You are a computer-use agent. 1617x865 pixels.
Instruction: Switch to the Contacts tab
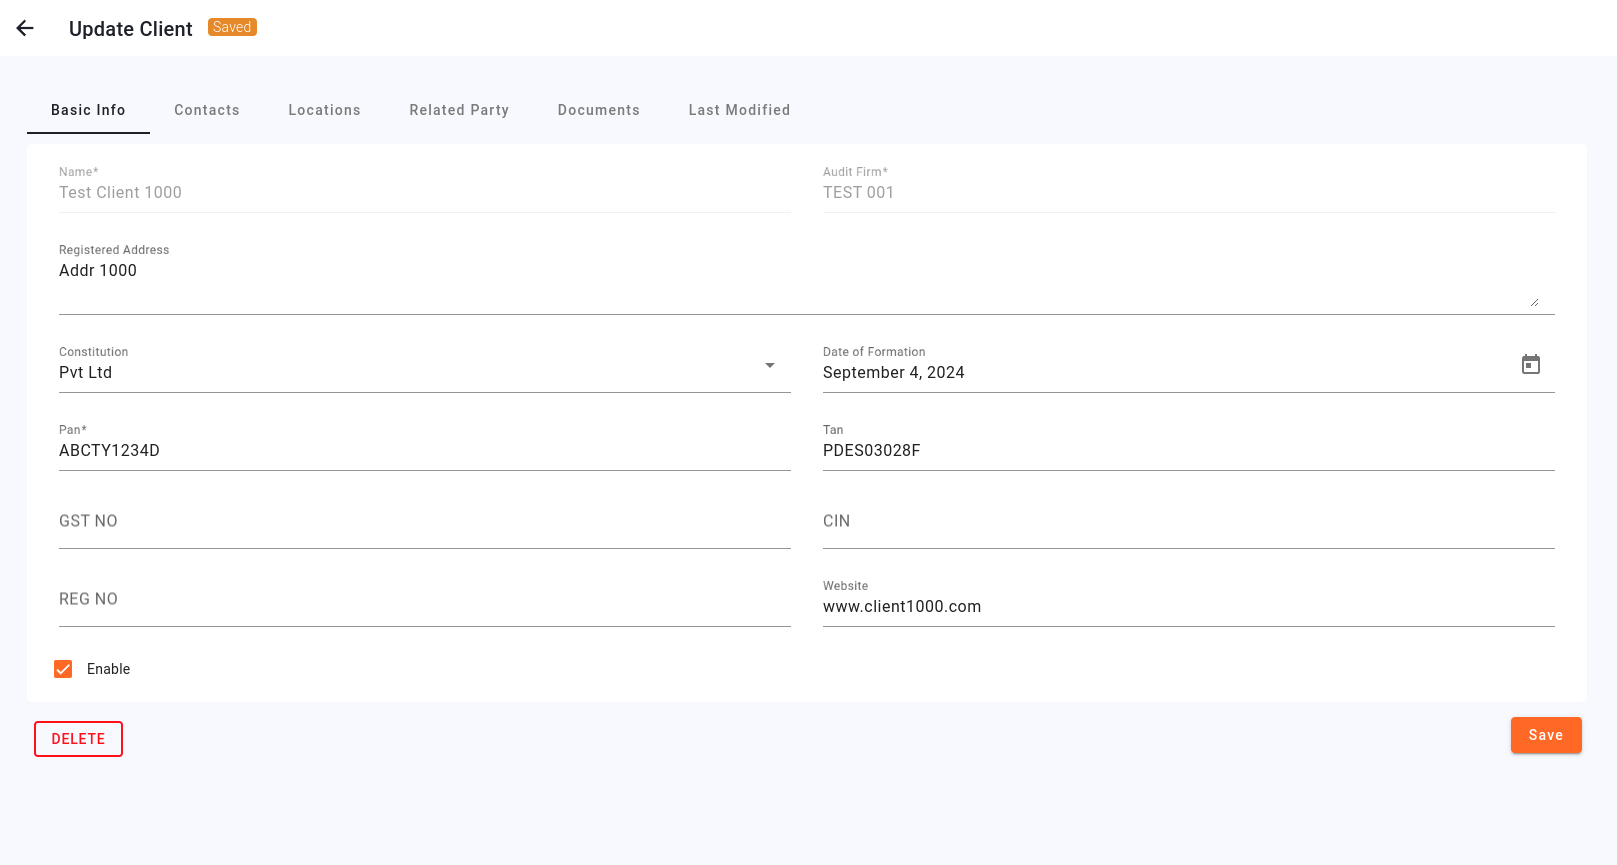point(207,110)
